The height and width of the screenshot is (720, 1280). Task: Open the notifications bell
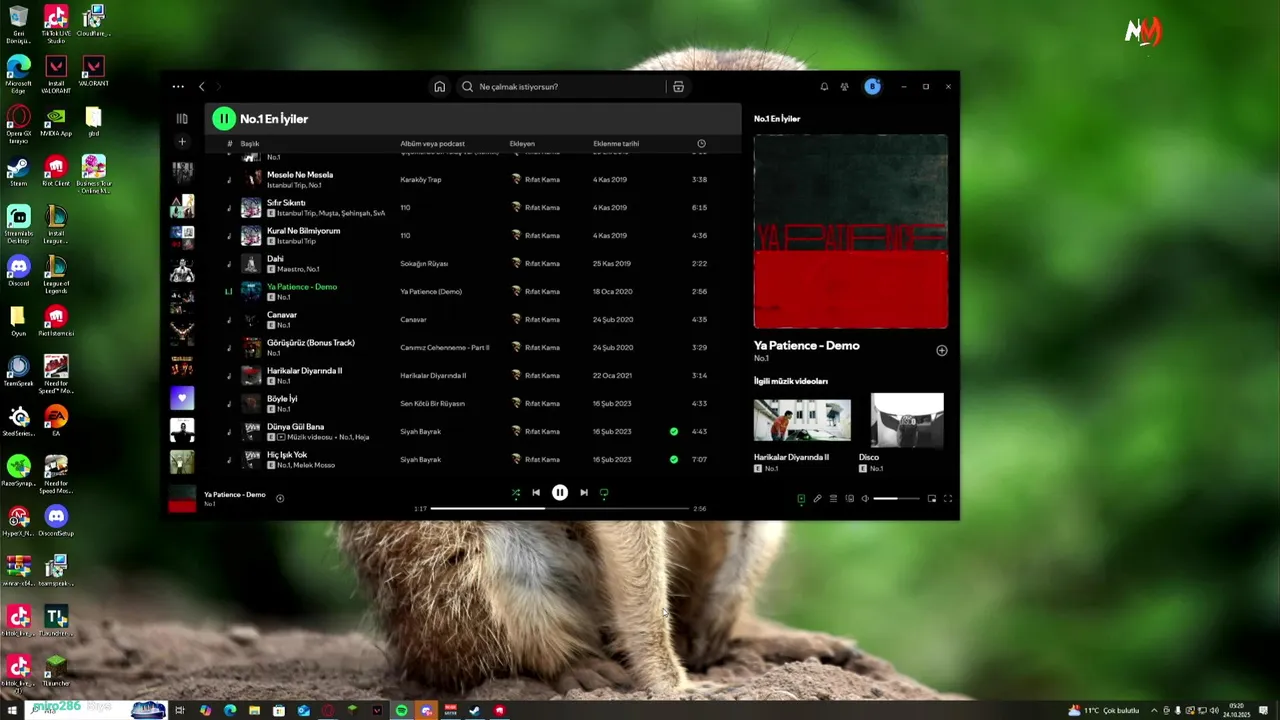click(x=824, y=87)
